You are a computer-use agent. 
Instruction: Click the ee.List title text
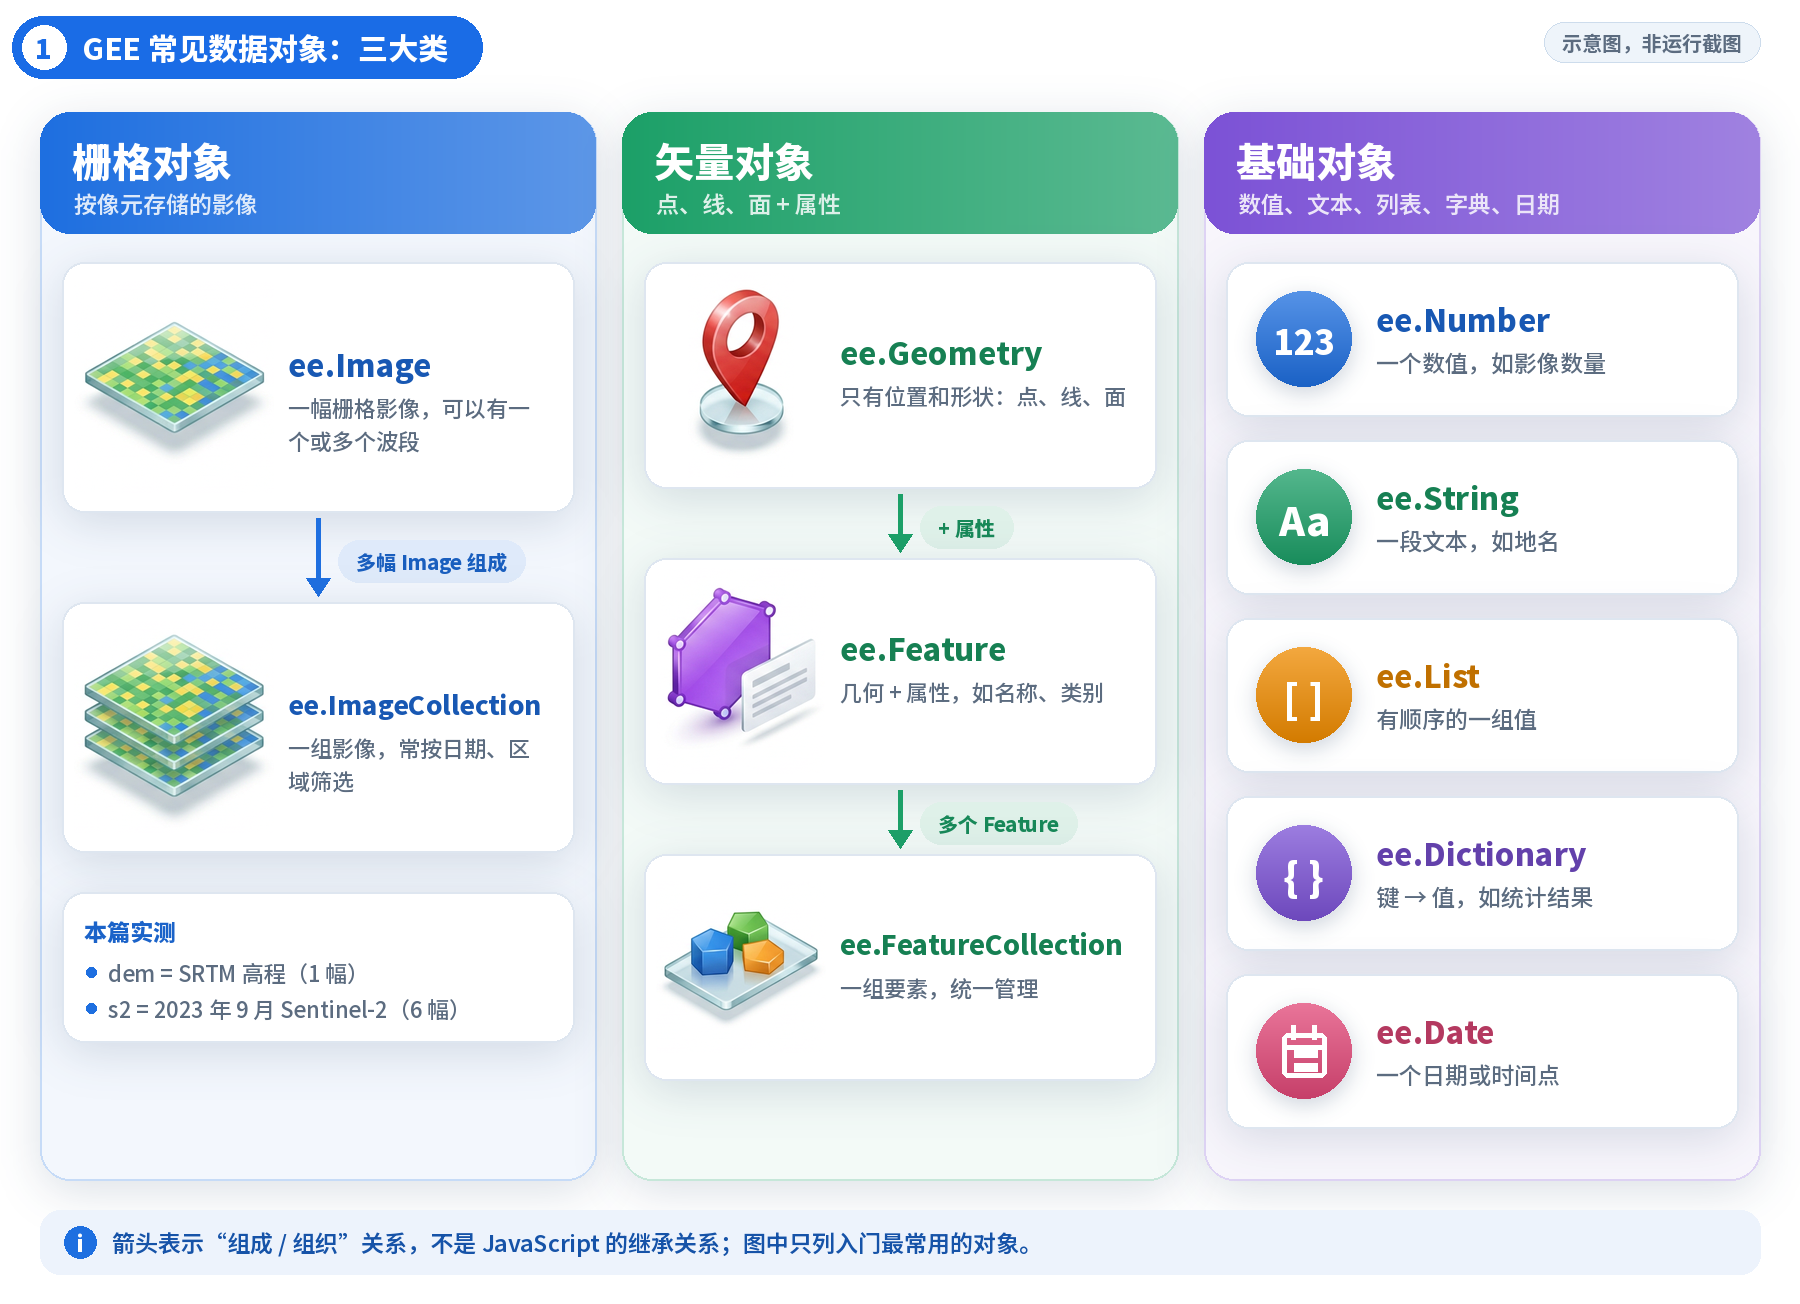coord(1428,677)
